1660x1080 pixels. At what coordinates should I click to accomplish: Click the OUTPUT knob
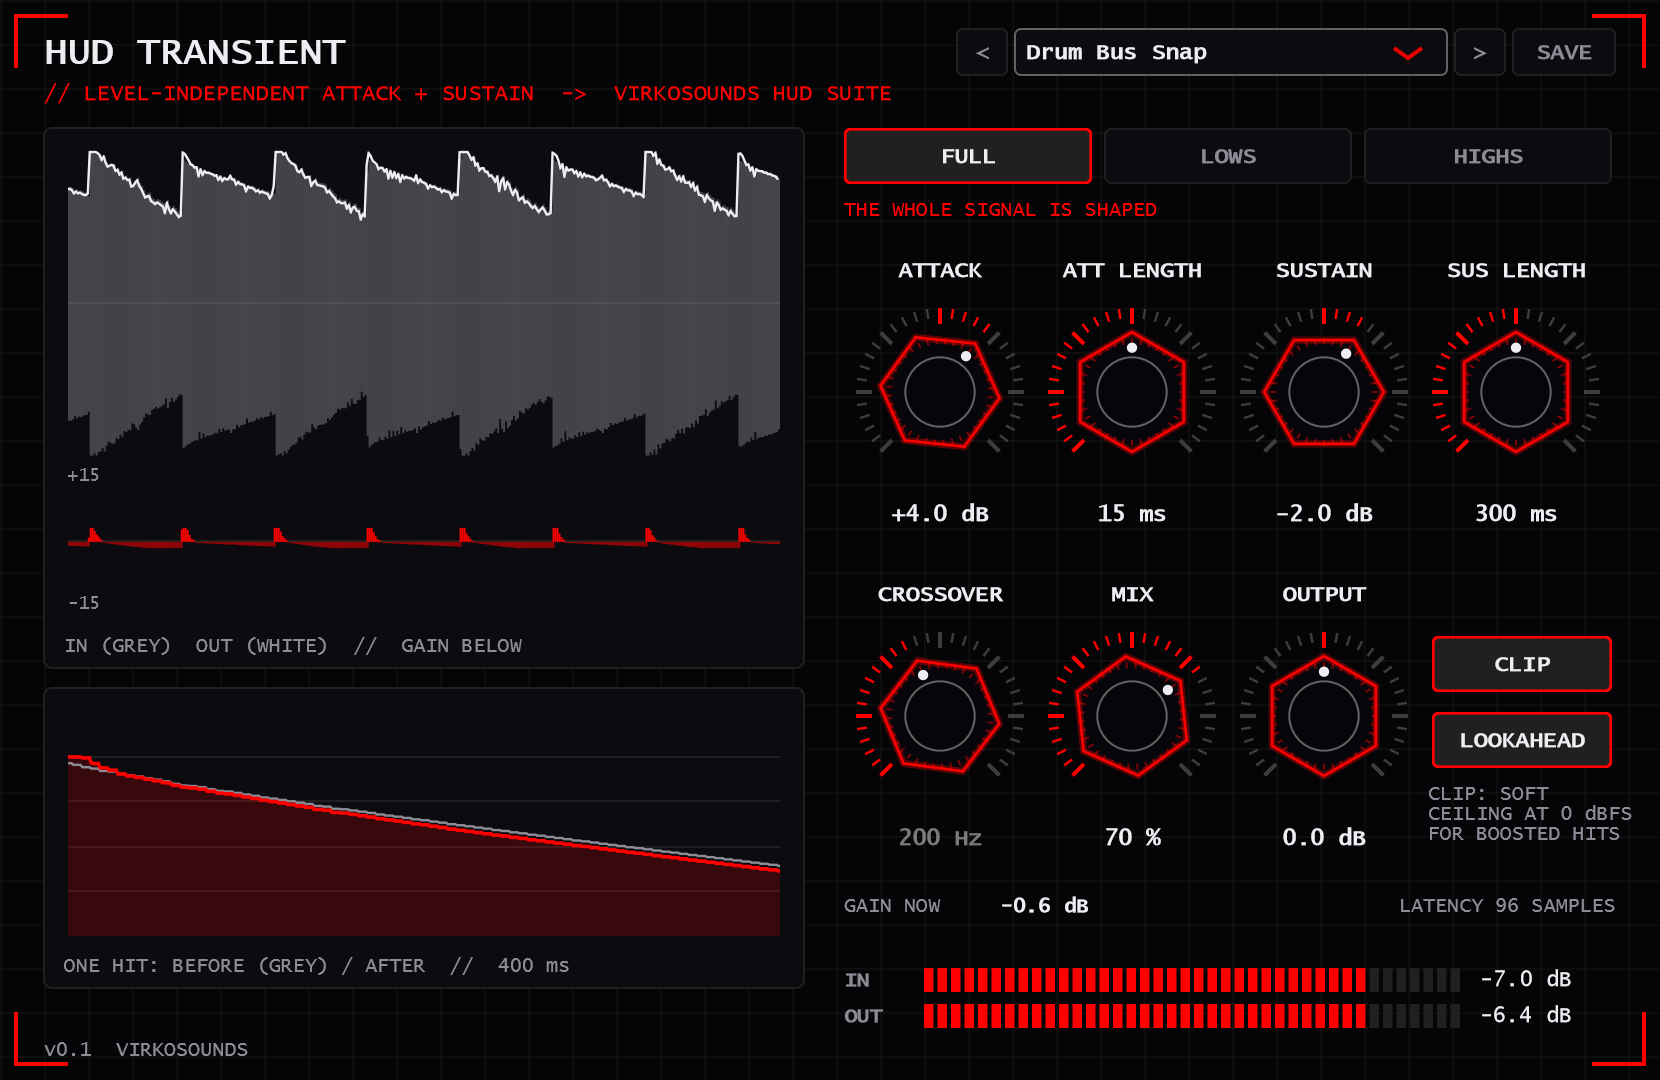point(1324,716)
